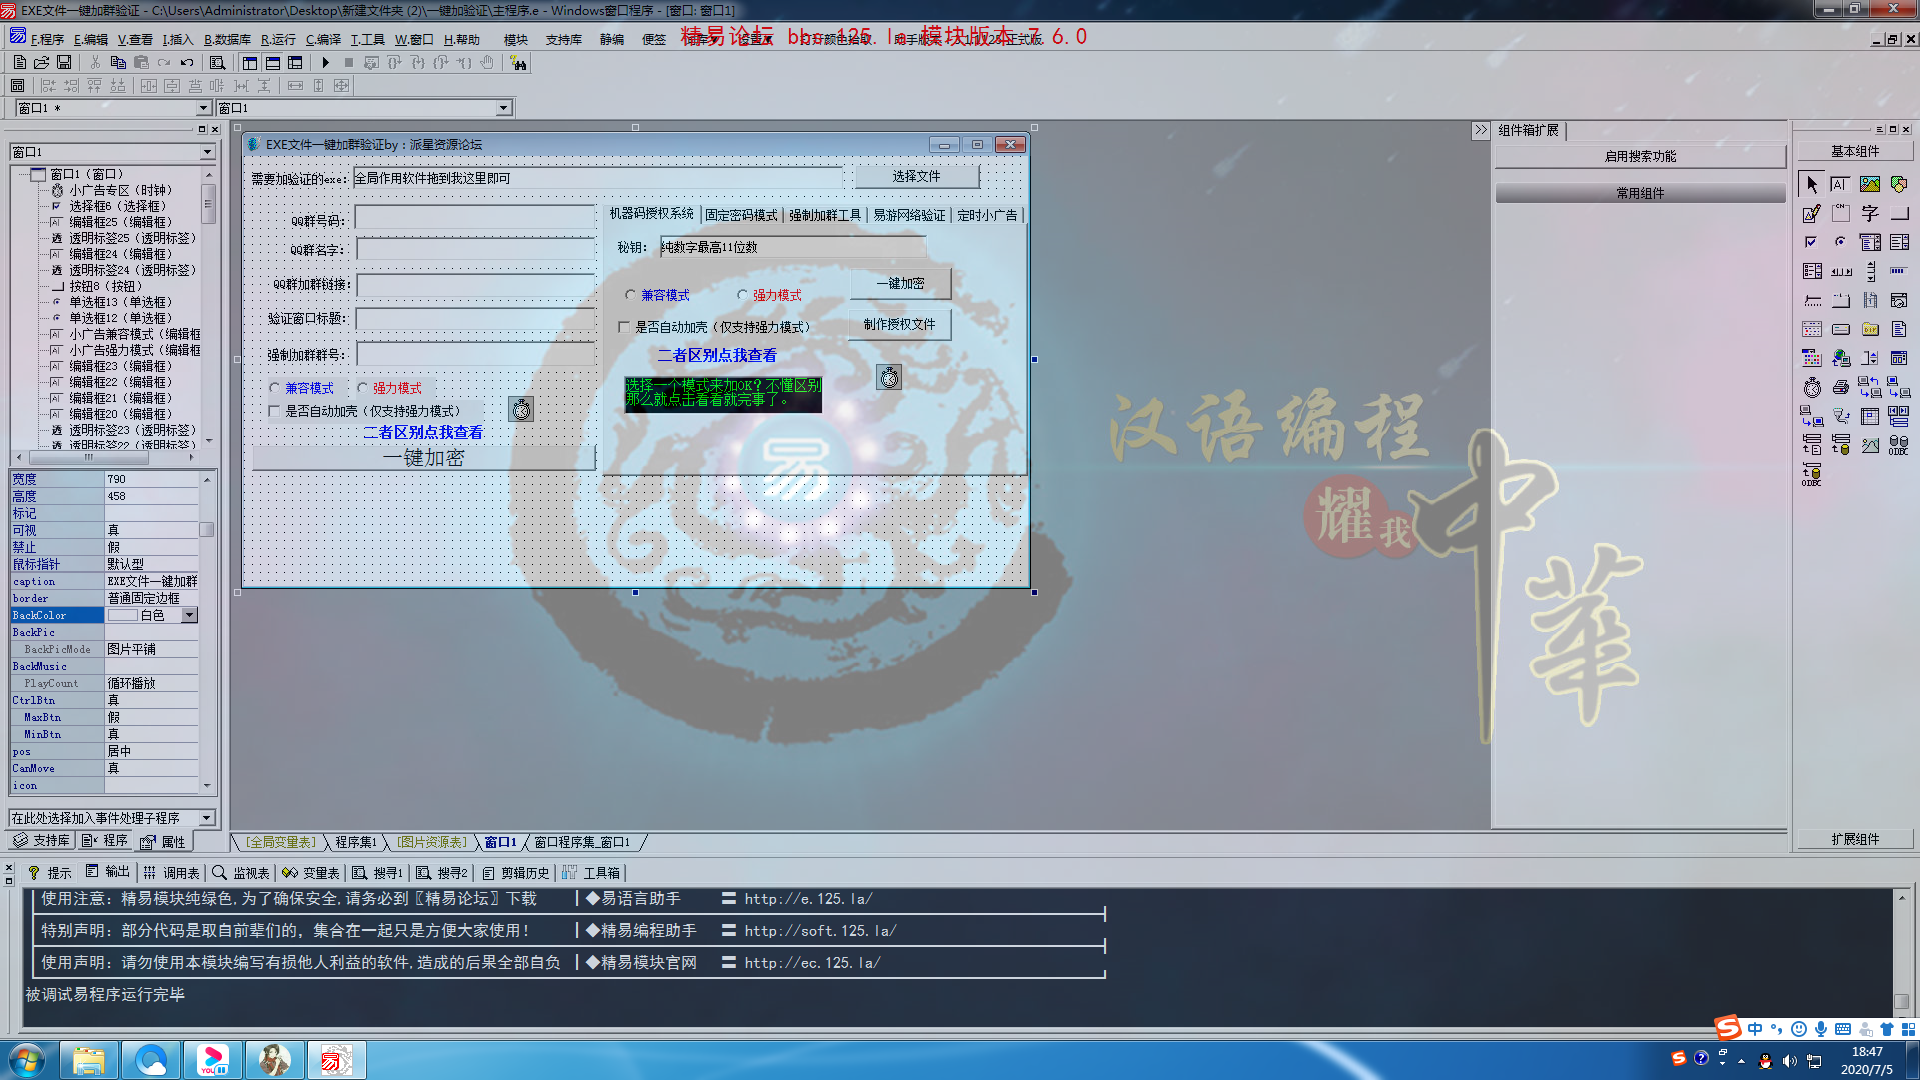This screenshot has width=1920, height=1080.
Task: Click the BackColor white color swatch
Action: point(123,615)
